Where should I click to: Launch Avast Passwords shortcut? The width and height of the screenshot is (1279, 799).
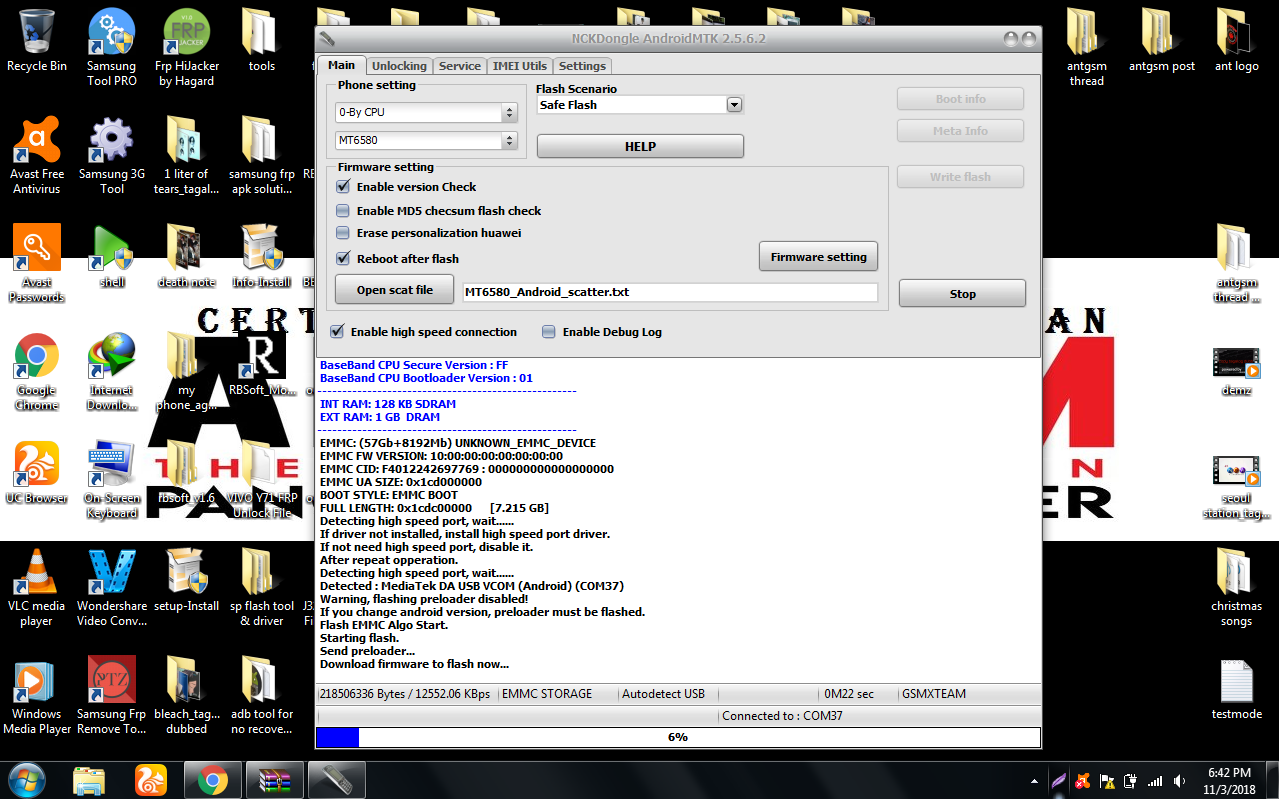(x=37, y=263)
